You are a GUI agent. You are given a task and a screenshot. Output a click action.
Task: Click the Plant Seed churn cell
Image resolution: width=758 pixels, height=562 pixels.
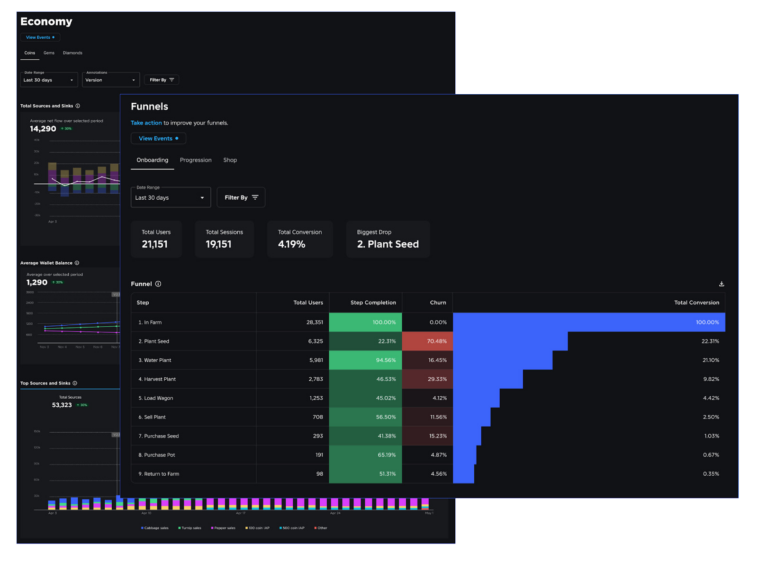pos(427,341)
